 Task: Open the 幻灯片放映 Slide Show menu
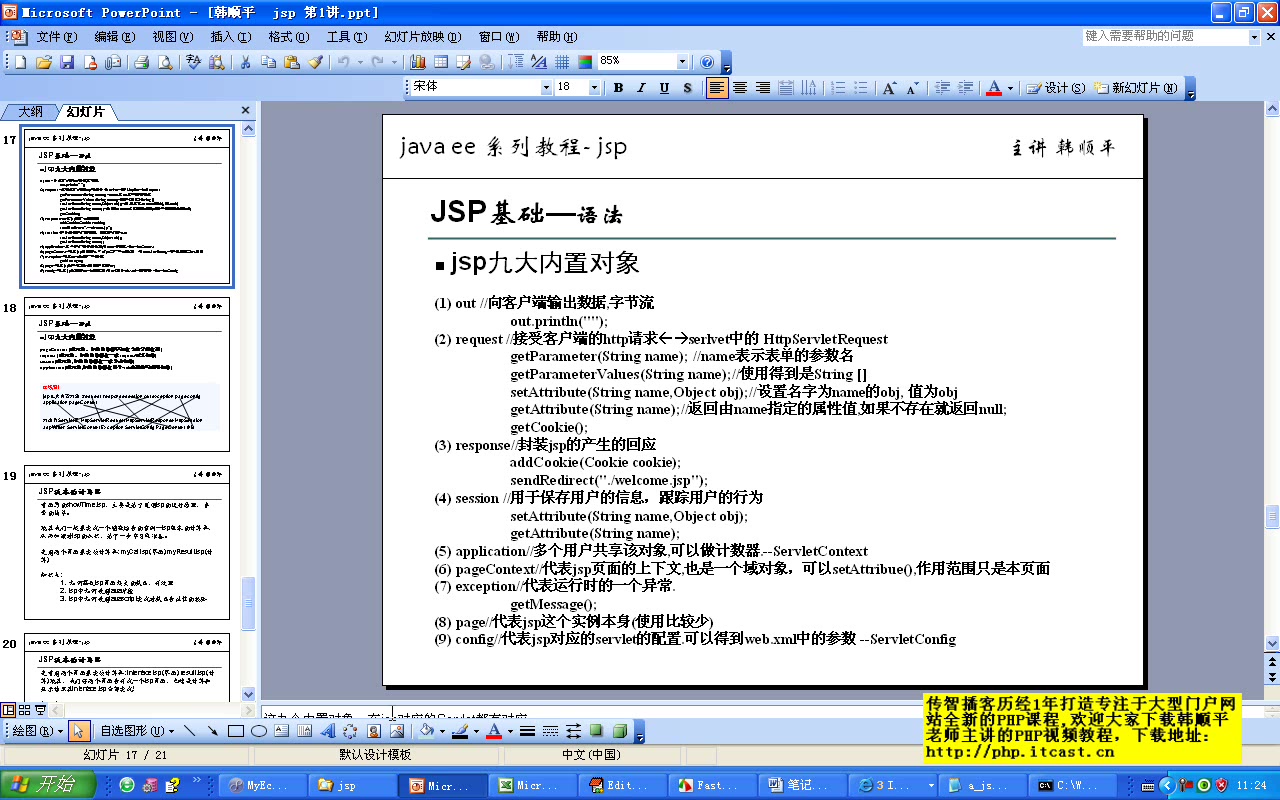[x=422, y=37]
